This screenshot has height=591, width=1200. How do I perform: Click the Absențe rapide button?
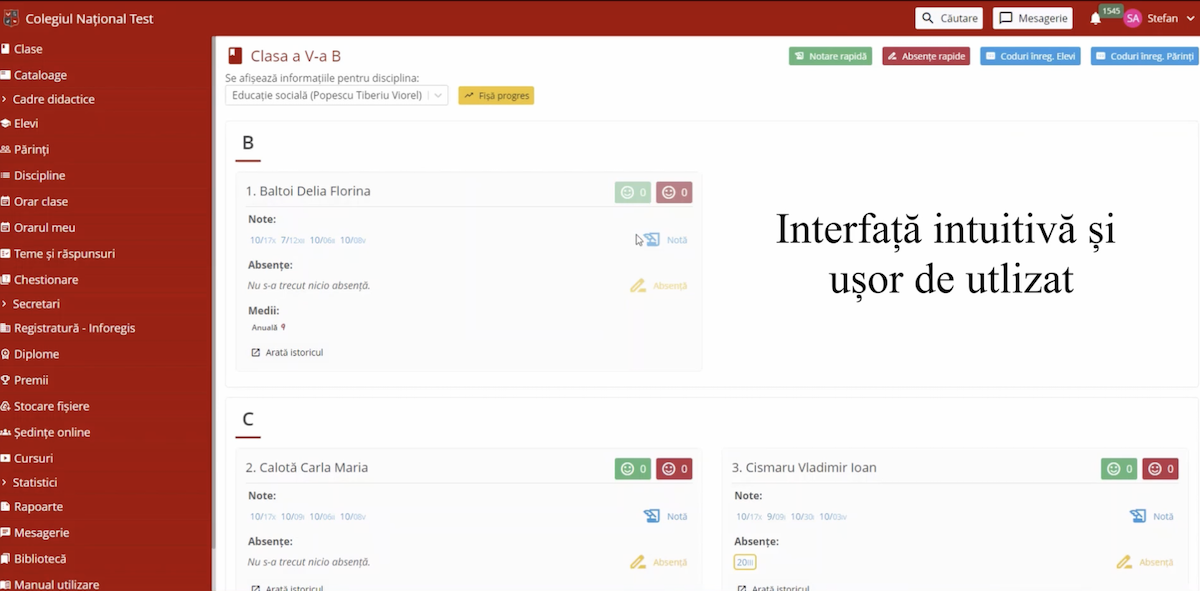pyautogui.click(x=925, y=56)
